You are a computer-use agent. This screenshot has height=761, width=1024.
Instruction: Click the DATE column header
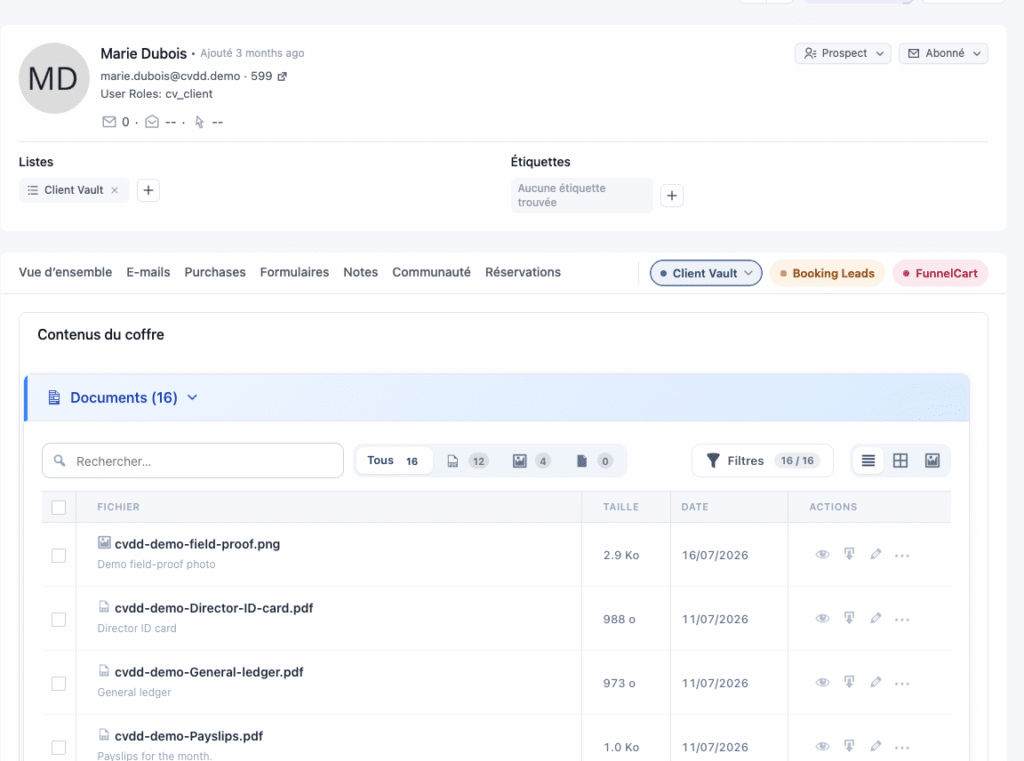(695, 507)
